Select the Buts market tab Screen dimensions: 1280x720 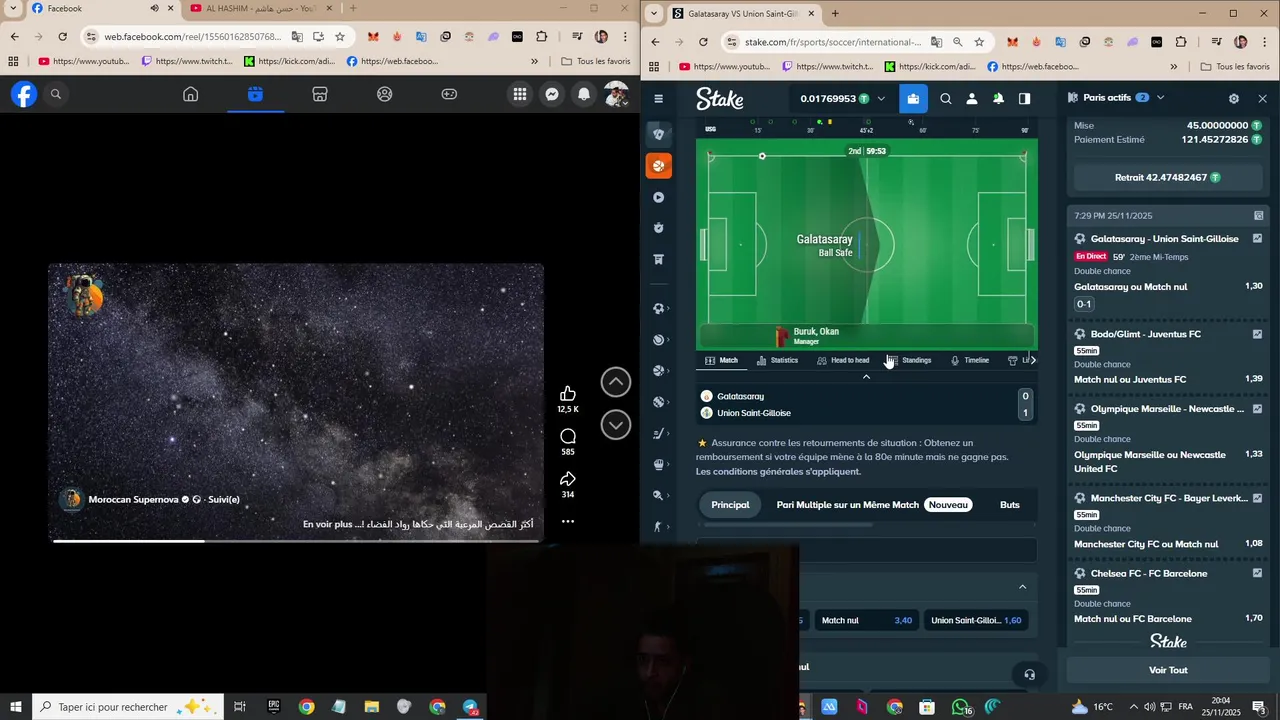[1010, 505]
